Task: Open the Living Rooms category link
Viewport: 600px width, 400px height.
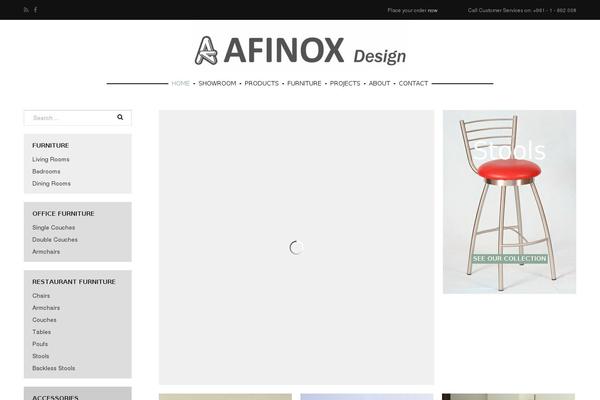Action: (51, 159)
